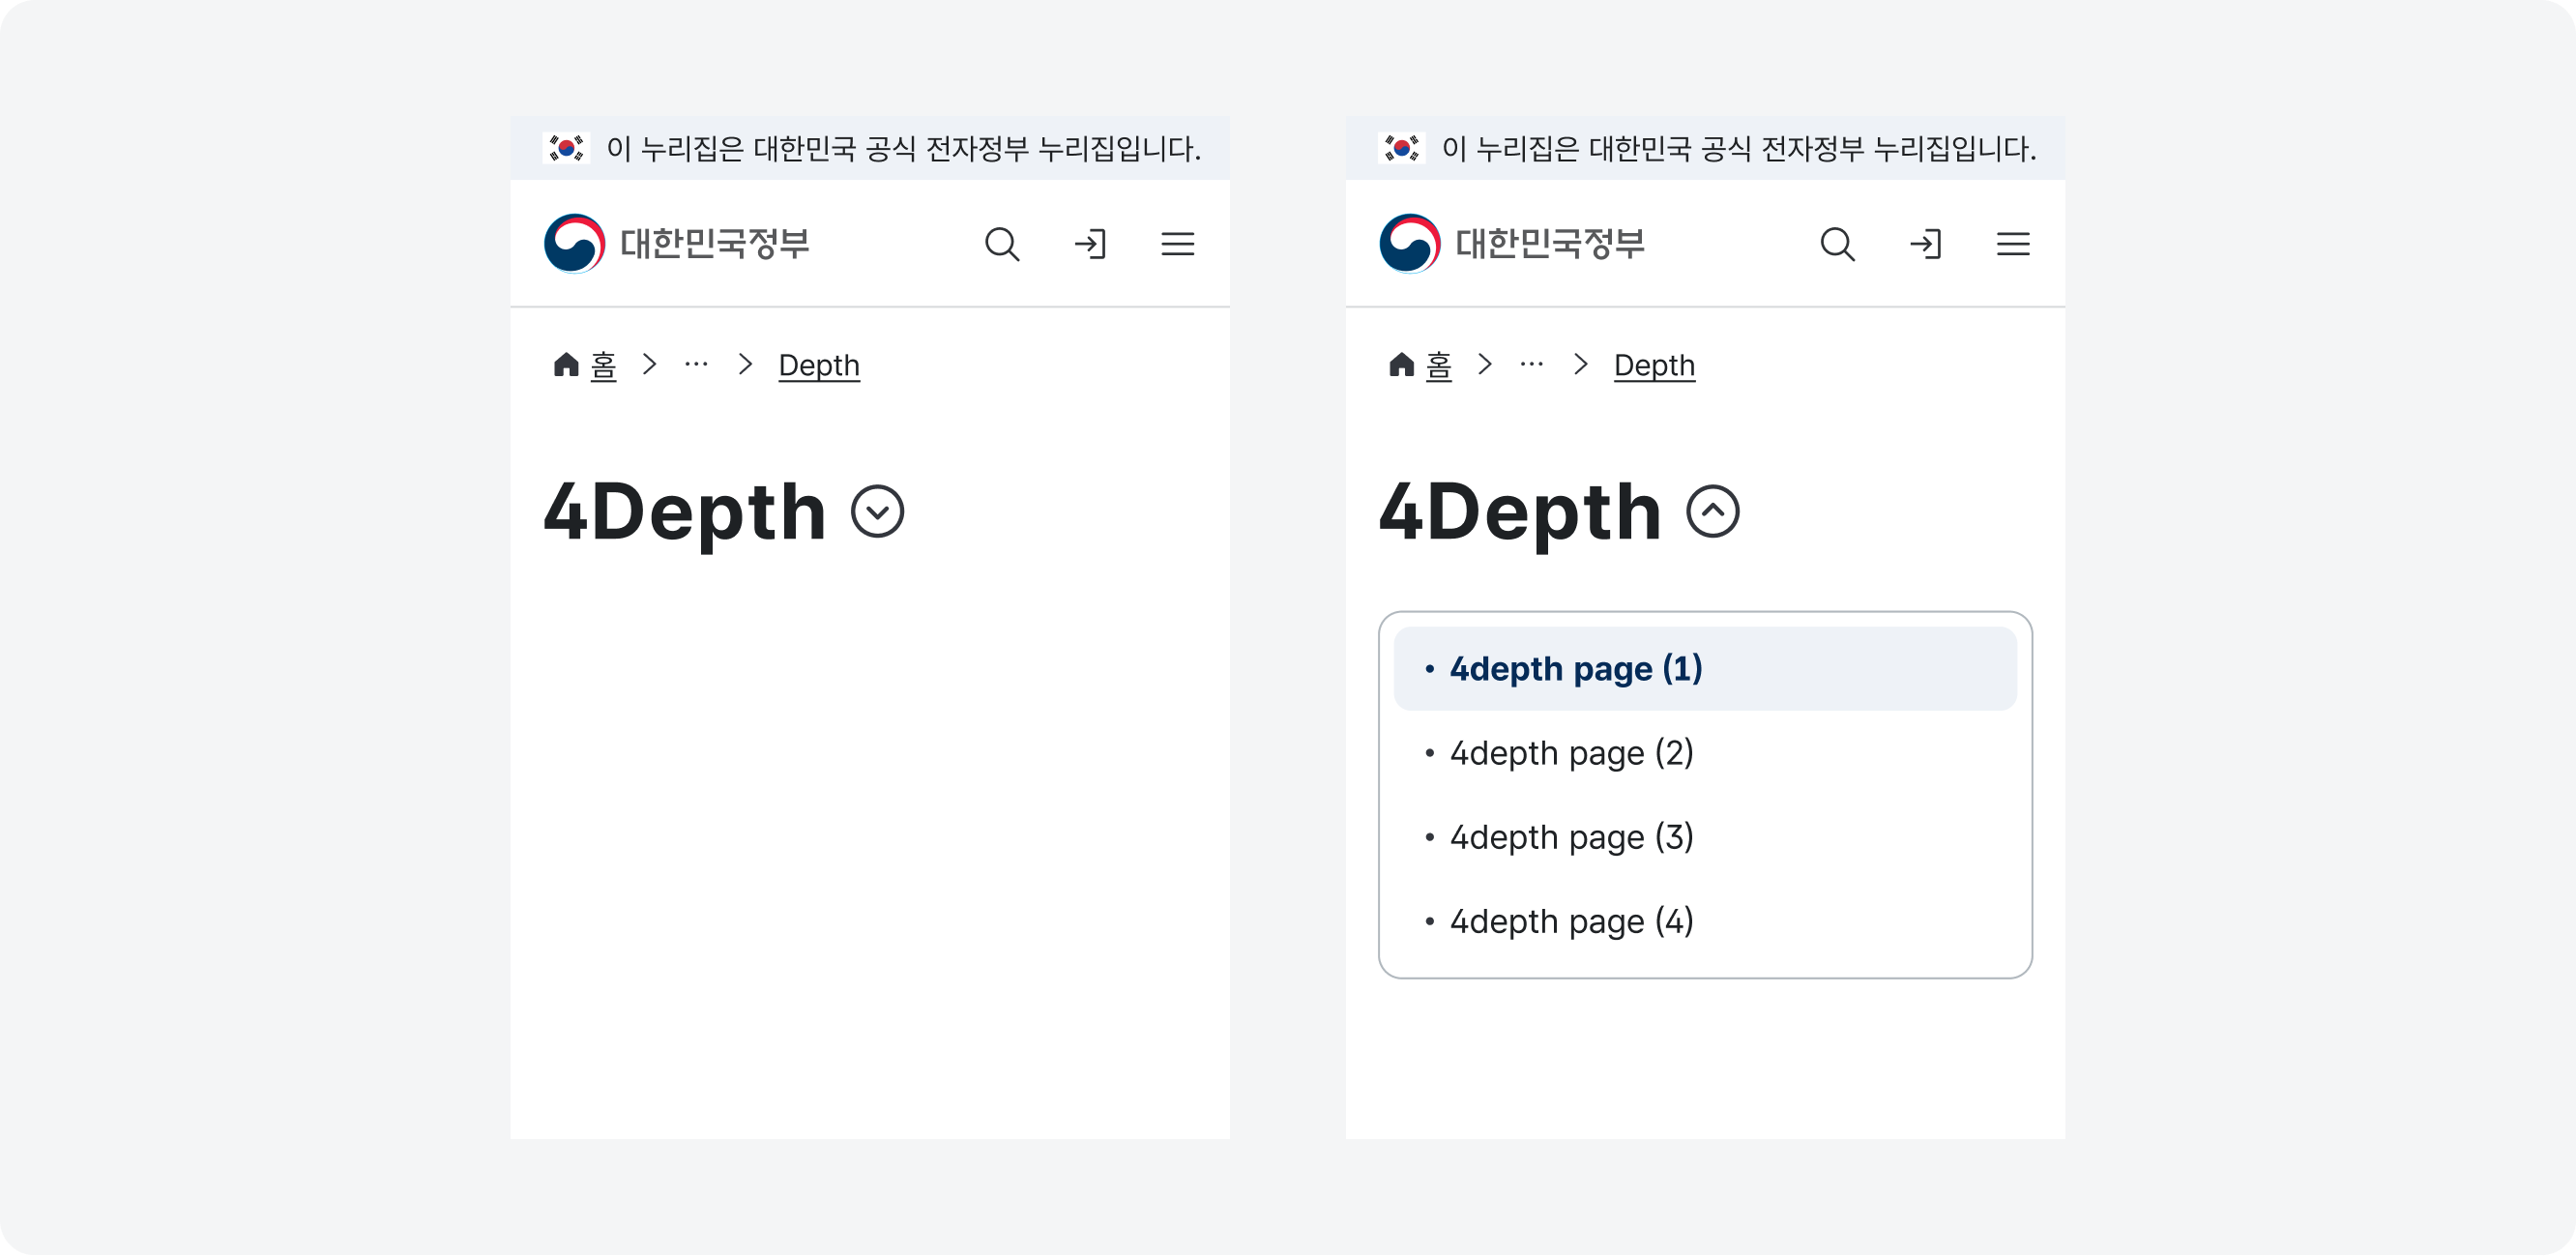Expand the 4Depth dropdown in the left screen
The height and width of the screenshot is (1256, 2576).
point(877,512)
